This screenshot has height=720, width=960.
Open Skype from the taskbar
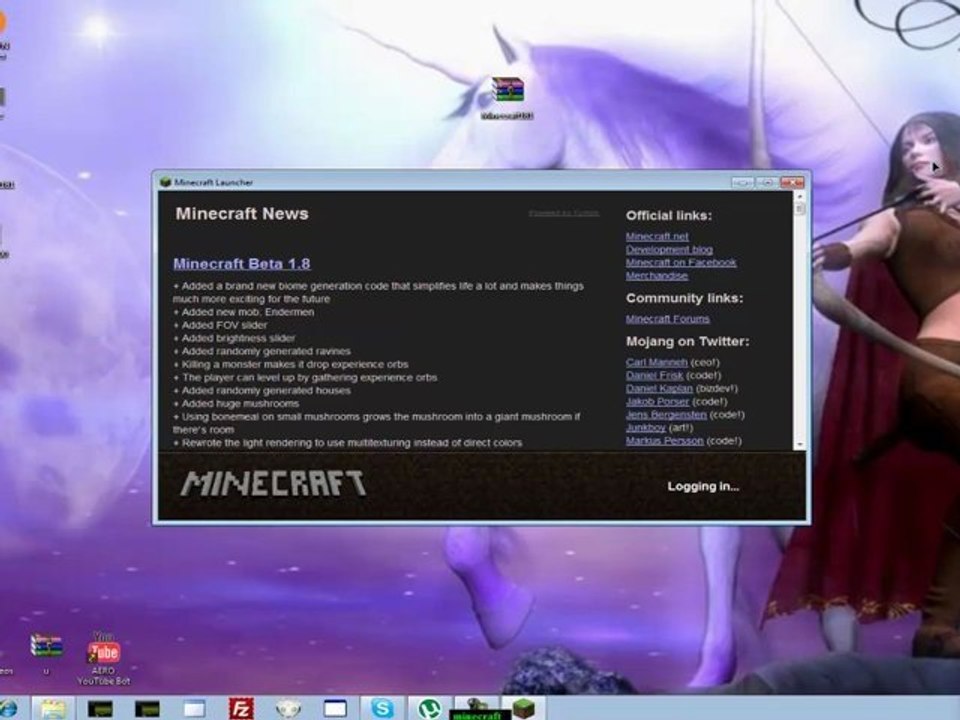pos(382,708)
